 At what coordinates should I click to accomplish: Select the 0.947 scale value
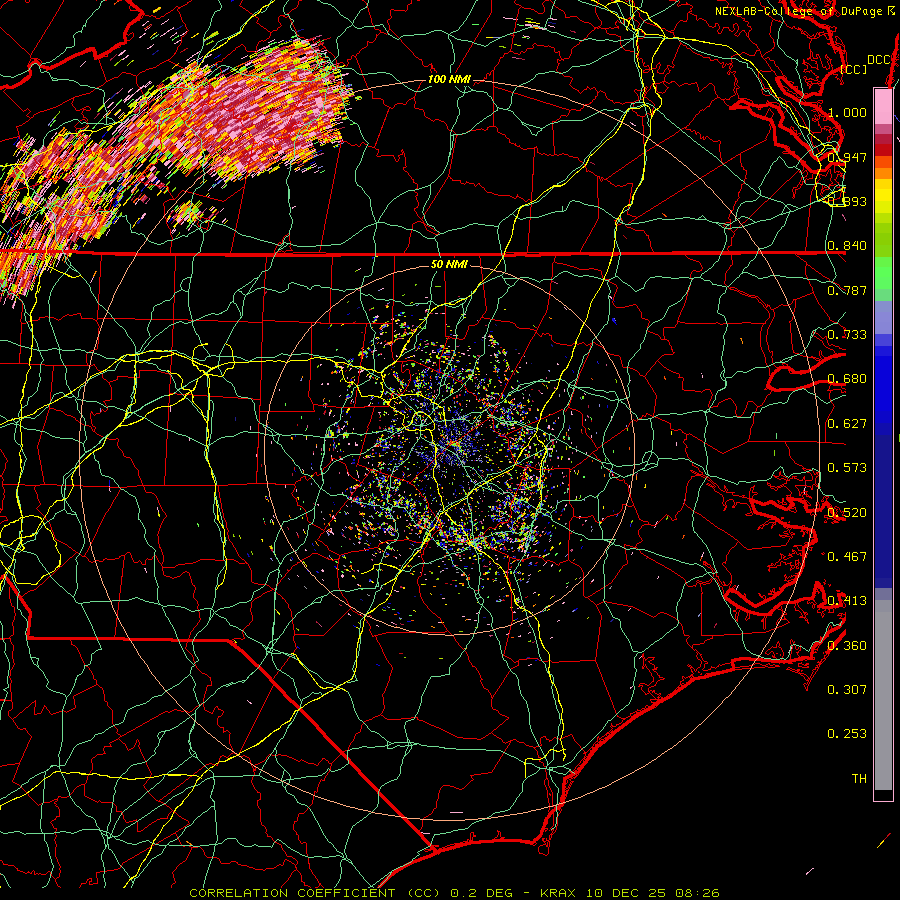847,157
